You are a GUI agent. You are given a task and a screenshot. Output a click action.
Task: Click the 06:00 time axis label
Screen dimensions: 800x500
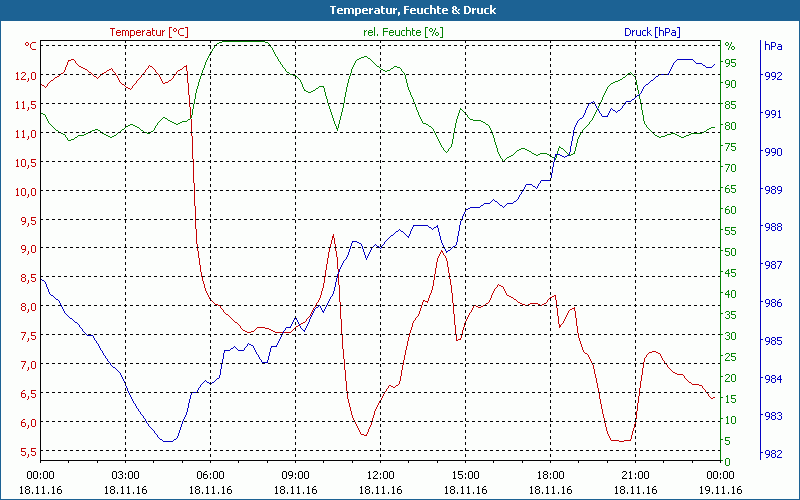(210, 475)
